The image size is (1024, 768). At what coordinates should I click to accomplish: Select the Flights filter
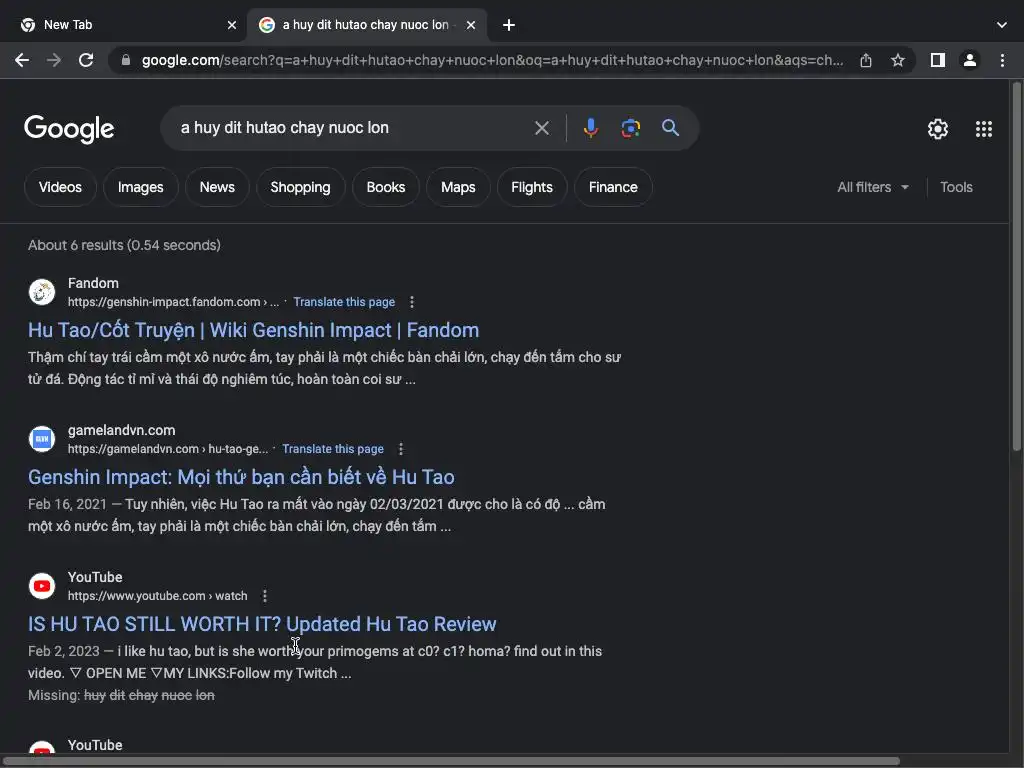(532, 187)
